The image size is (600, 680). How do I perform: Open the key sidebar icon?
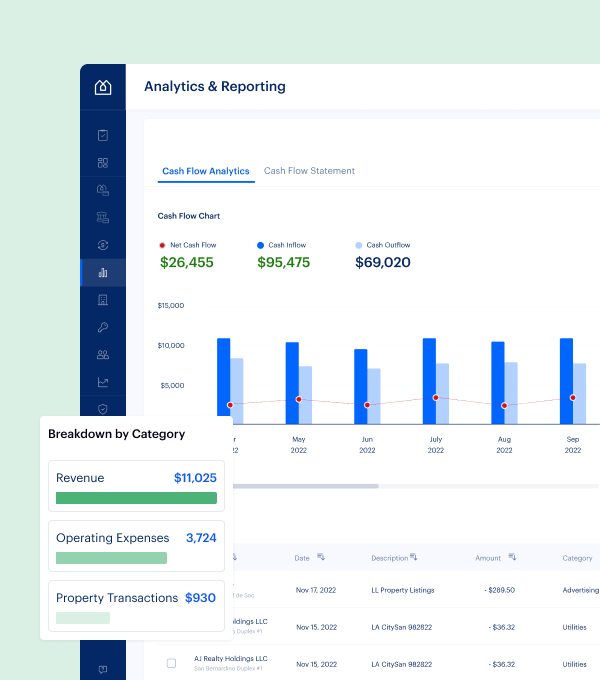pos(103,327)
